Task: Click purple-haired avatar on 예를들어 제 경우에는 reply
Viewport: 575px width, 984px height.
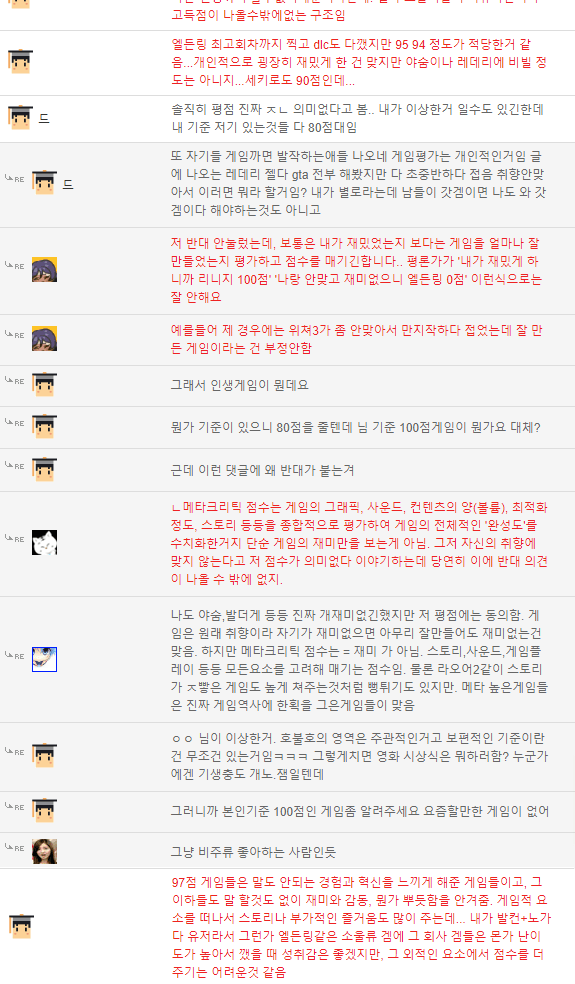Action: tap(45, 338)
